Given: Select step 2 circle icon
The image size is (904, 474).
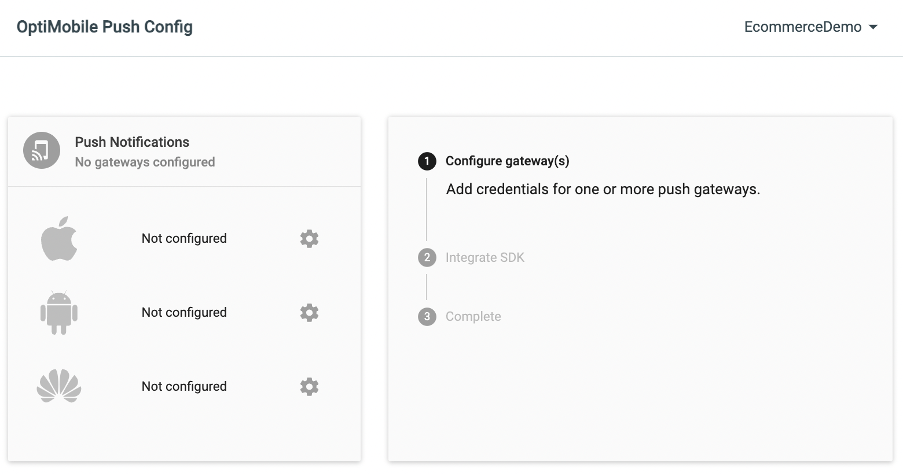Looking at the screenshot, I should [x=427, y=257].
